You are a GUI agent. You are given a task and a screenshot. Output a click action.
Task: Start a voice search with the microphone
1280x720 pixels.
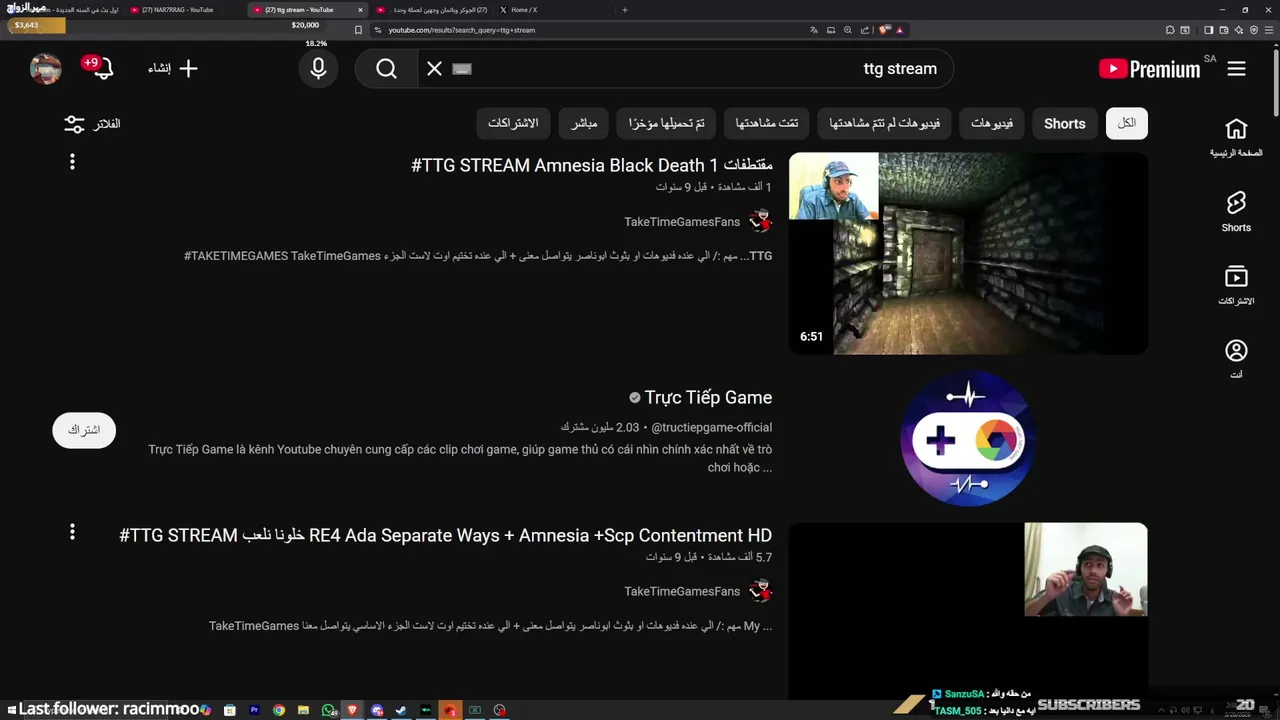click(318, 69)
